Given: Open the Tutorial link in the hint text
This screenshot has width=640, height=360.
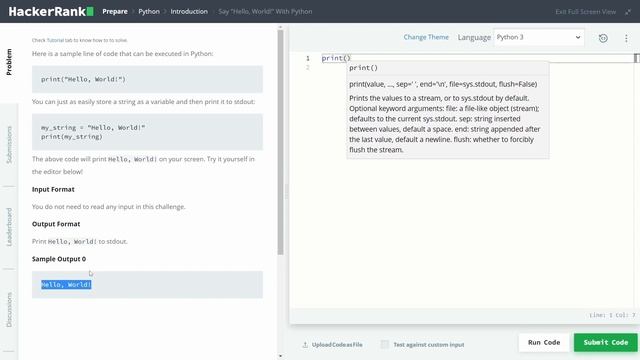Looking at the screenshot, I should pos(55,40).
